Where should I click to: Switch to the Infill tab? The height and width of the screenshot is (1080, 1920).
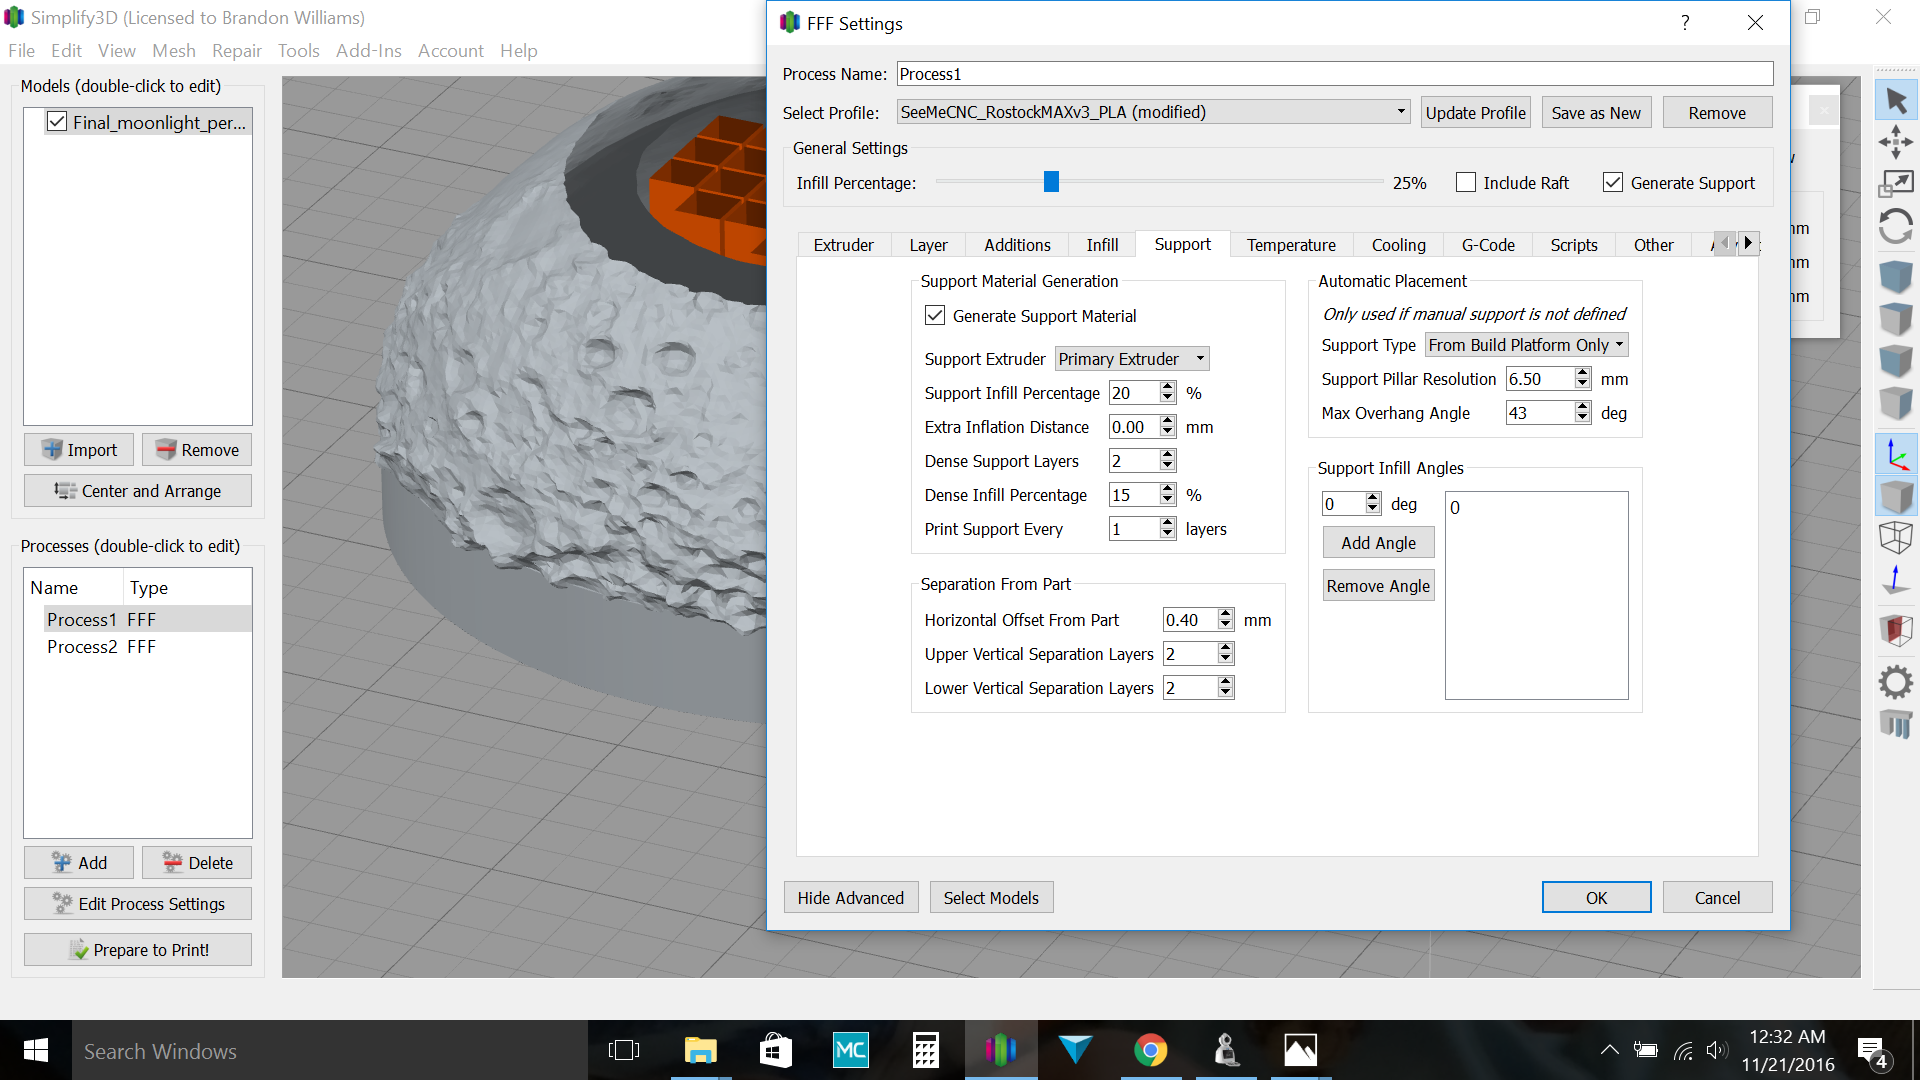(1102, 245)
